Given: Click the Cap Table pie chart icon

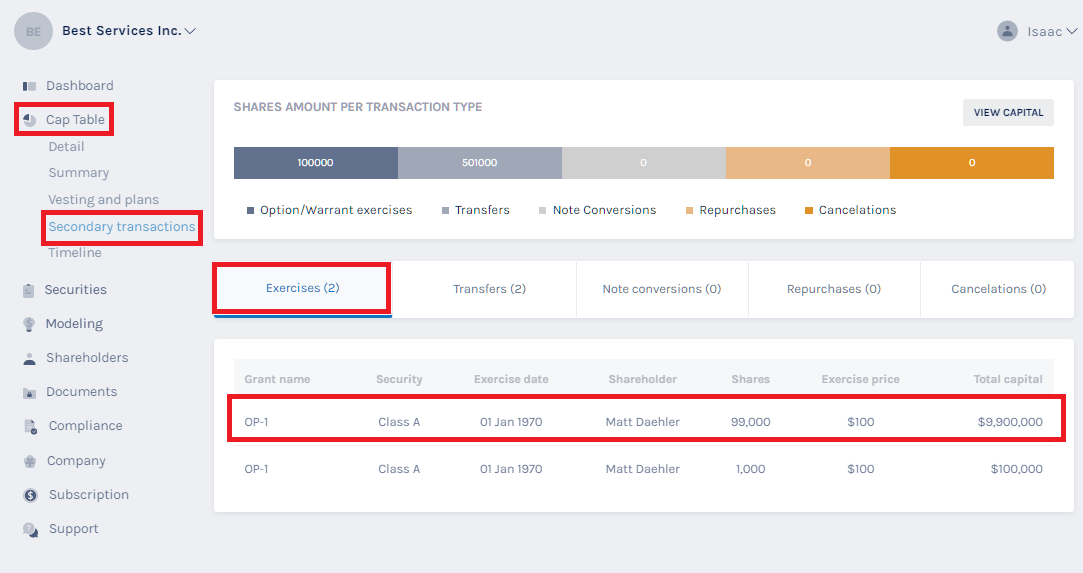Looking at the screenshot, I should 29,120.
